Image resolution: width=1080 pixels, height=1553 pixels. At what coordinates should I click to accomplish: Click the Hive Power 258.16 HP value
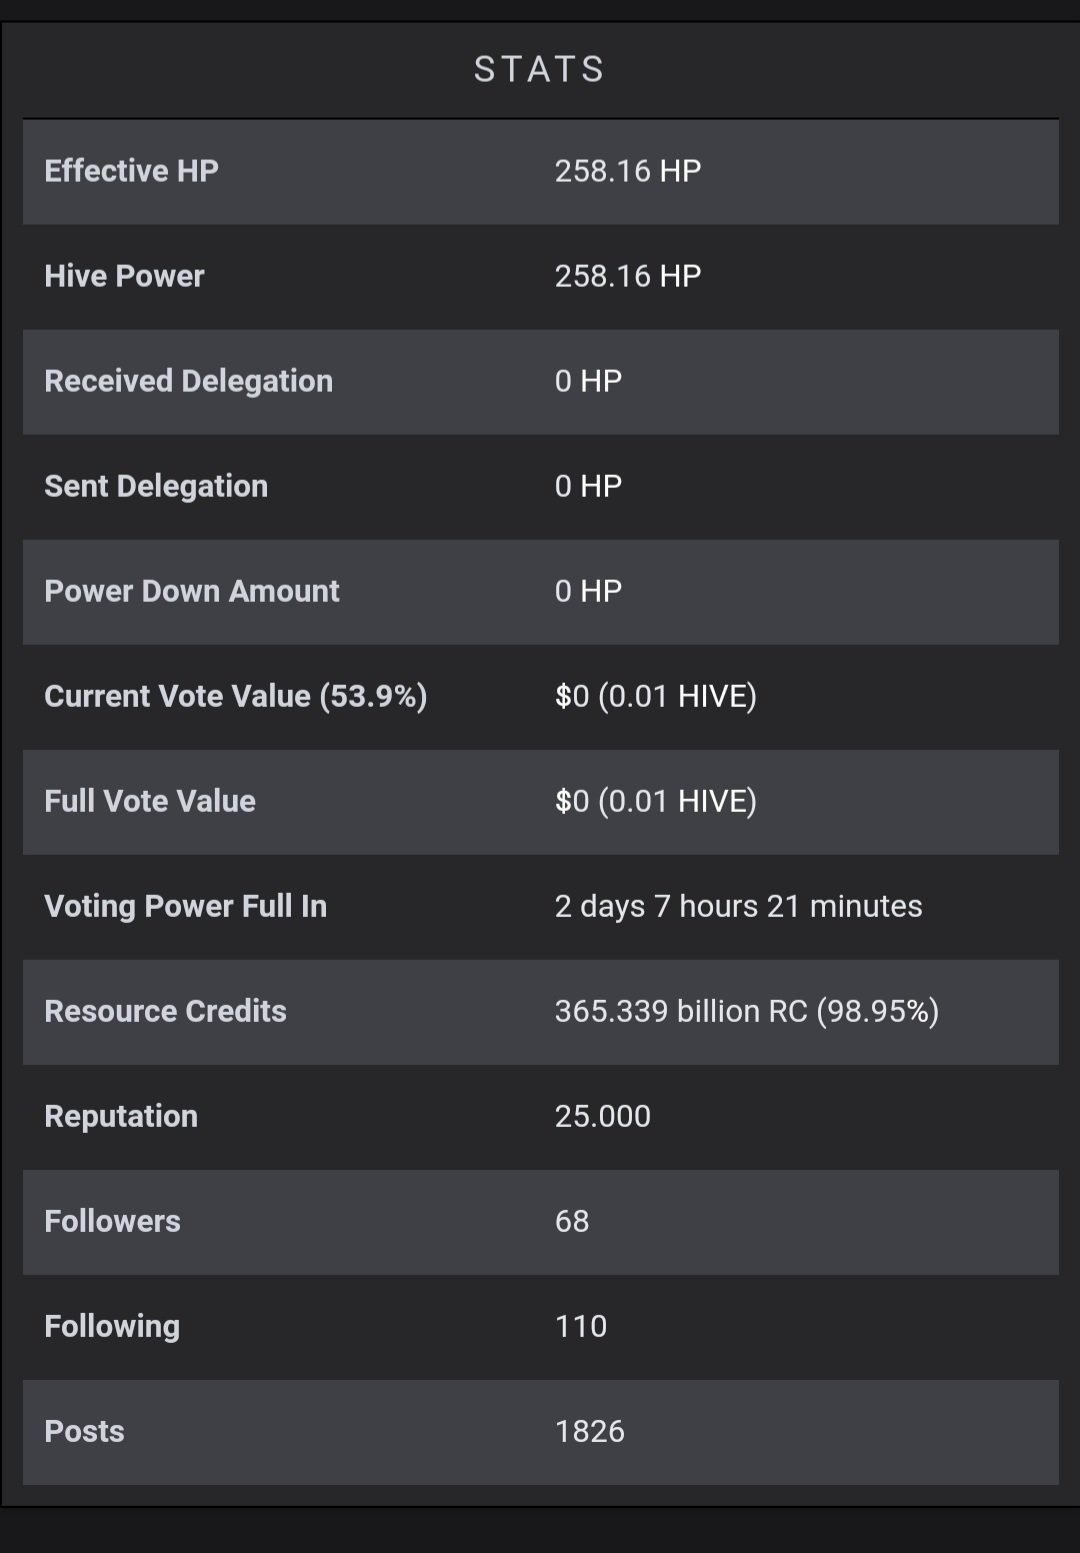(x=628, y=276)
